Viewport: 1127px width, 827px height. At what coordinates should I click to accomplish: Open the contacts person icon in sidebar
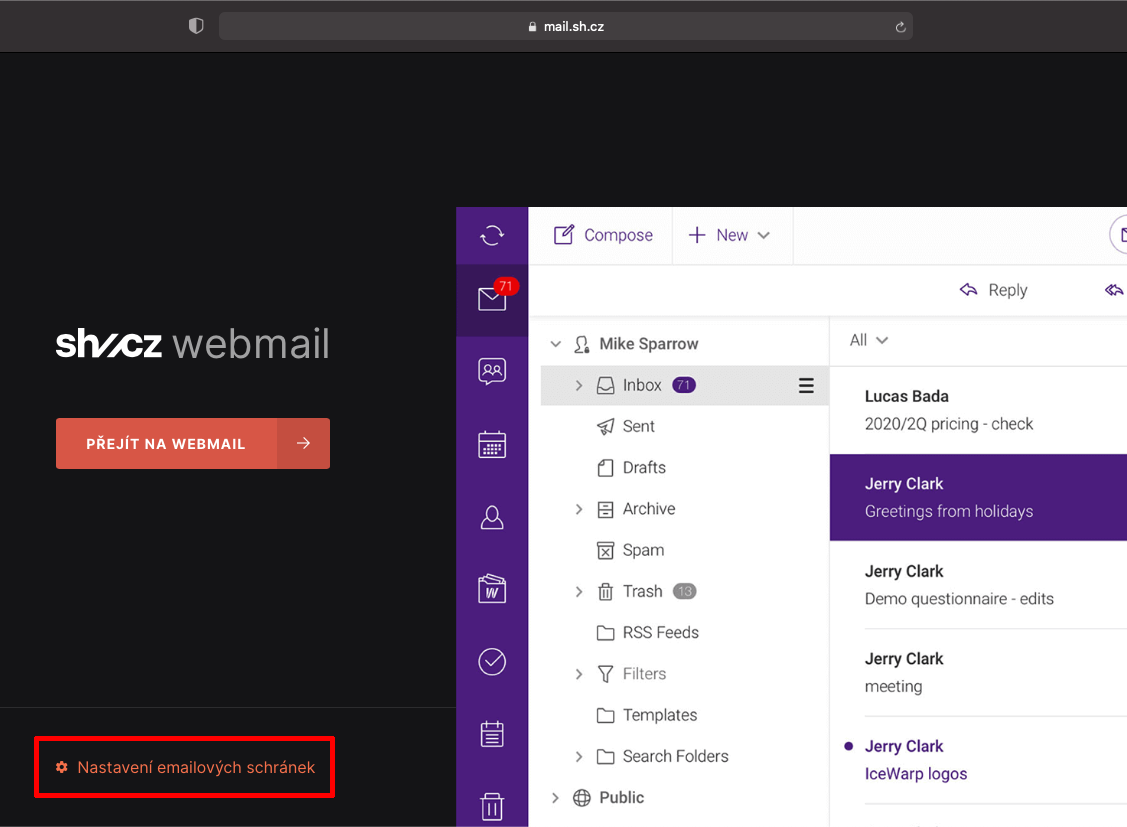coord(492,517)
